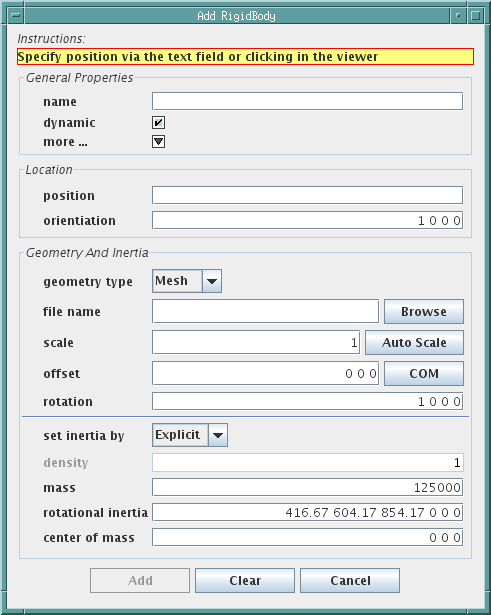Select the scale value field
Viewport: 491px width, 615px height.
(x=256, y=342)
